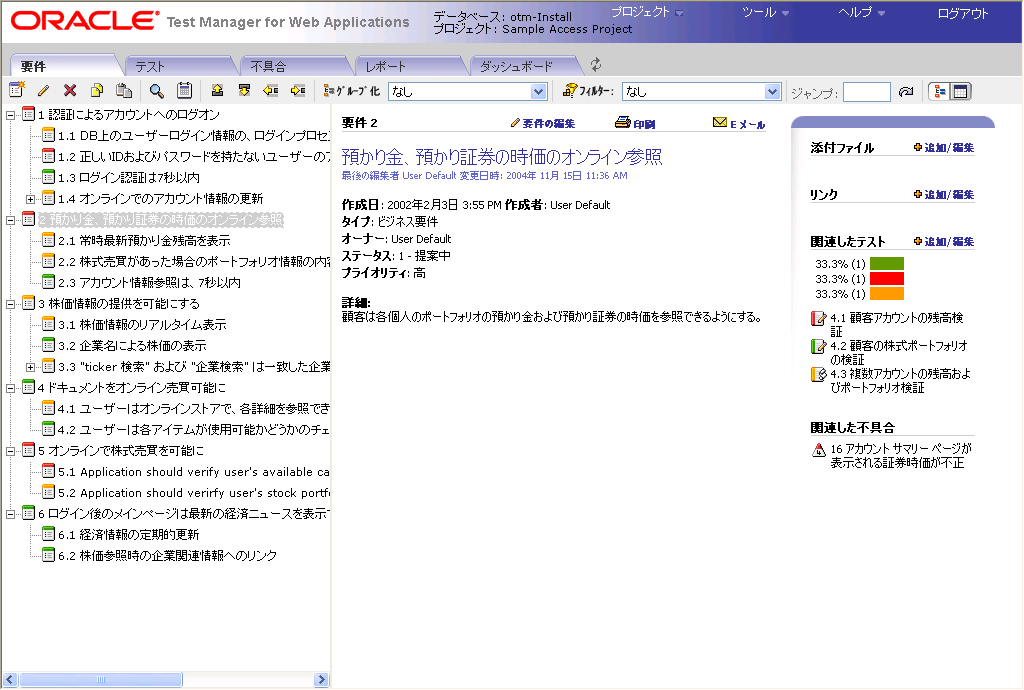Click the pencil icon next to 要件の編集
This screenshot has height=690, width=1024.
tap(515, 123)
